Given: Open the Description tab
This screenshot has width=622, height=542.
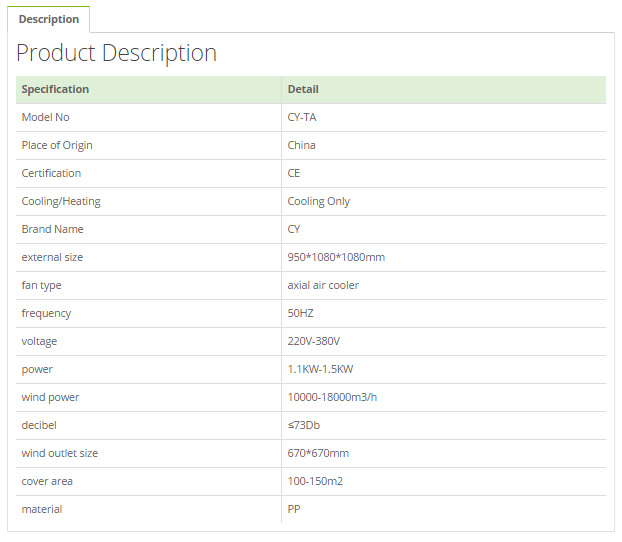Looking at the screenshot, I should [49, 19].
